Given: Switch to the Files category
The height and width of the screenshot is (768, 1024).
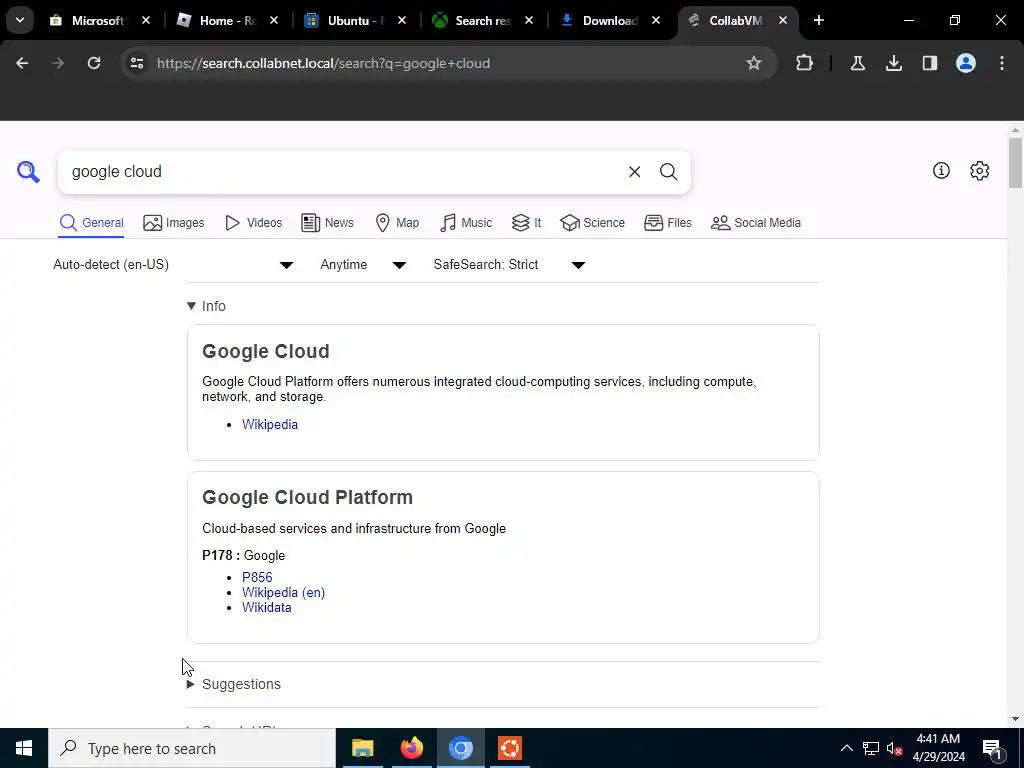Looking at the screenshot, I should click(667, 223).
